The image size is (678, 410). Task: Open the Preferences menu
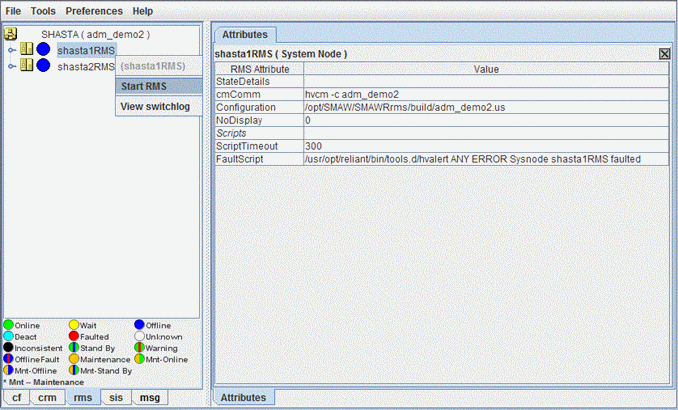(x=94, y=11)
